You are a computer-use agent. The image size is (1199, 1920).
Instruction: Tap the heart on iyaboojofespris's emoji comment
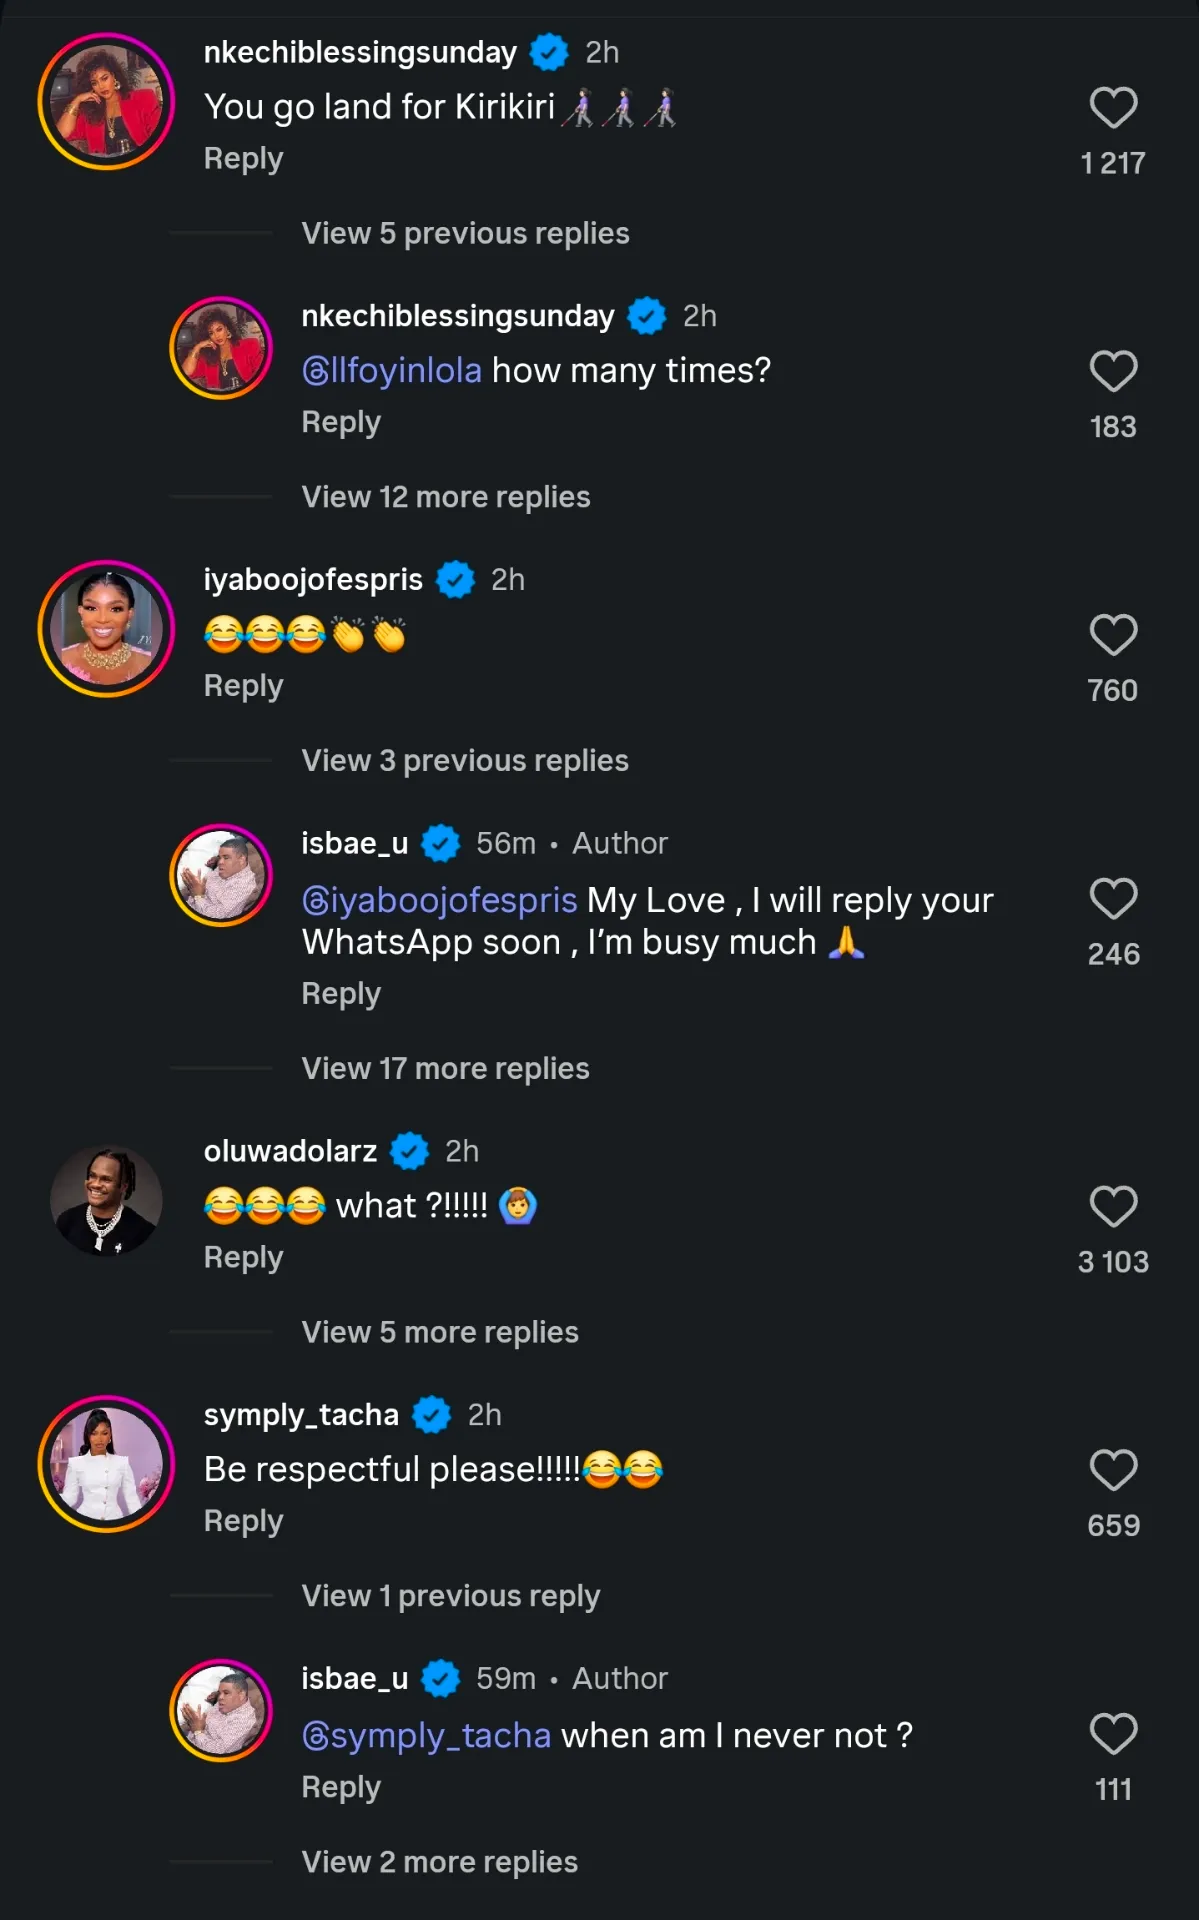pyautogui.click(x=1113, y=635)
